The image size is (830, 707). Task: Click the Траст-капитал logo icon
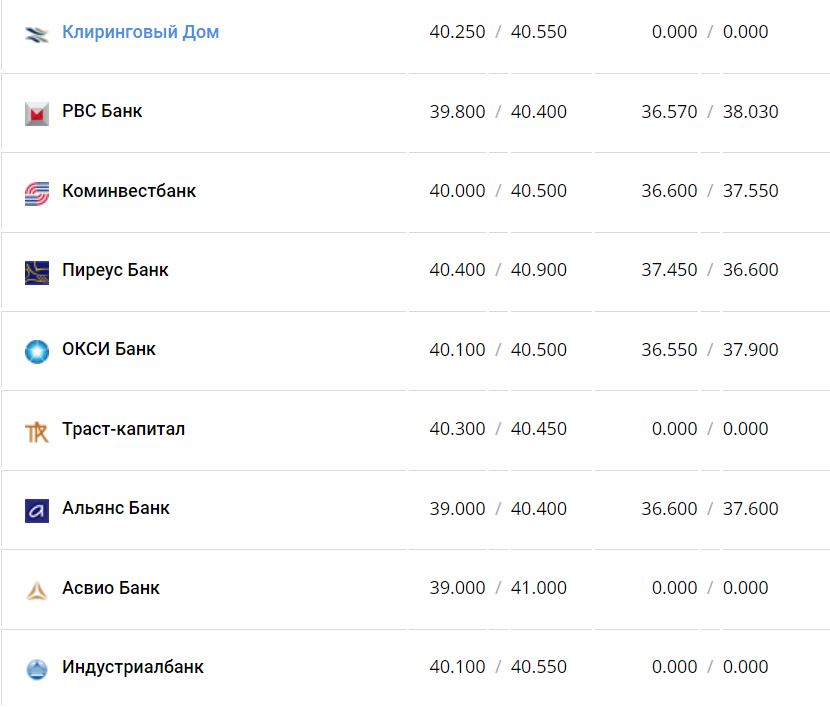(x=37, y=431)
